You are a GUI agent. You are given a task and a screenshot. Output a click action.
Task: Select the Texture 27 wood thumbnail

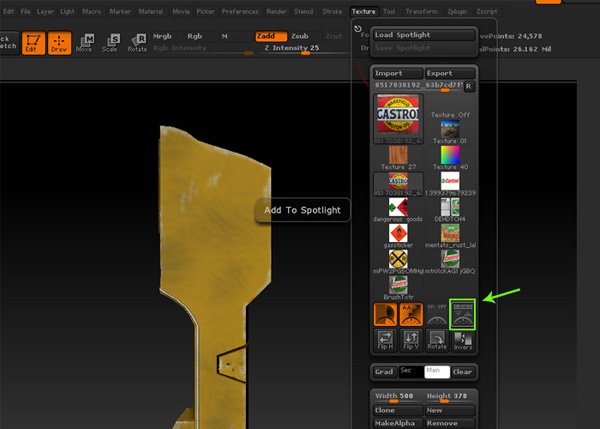(x=398, y=158)
